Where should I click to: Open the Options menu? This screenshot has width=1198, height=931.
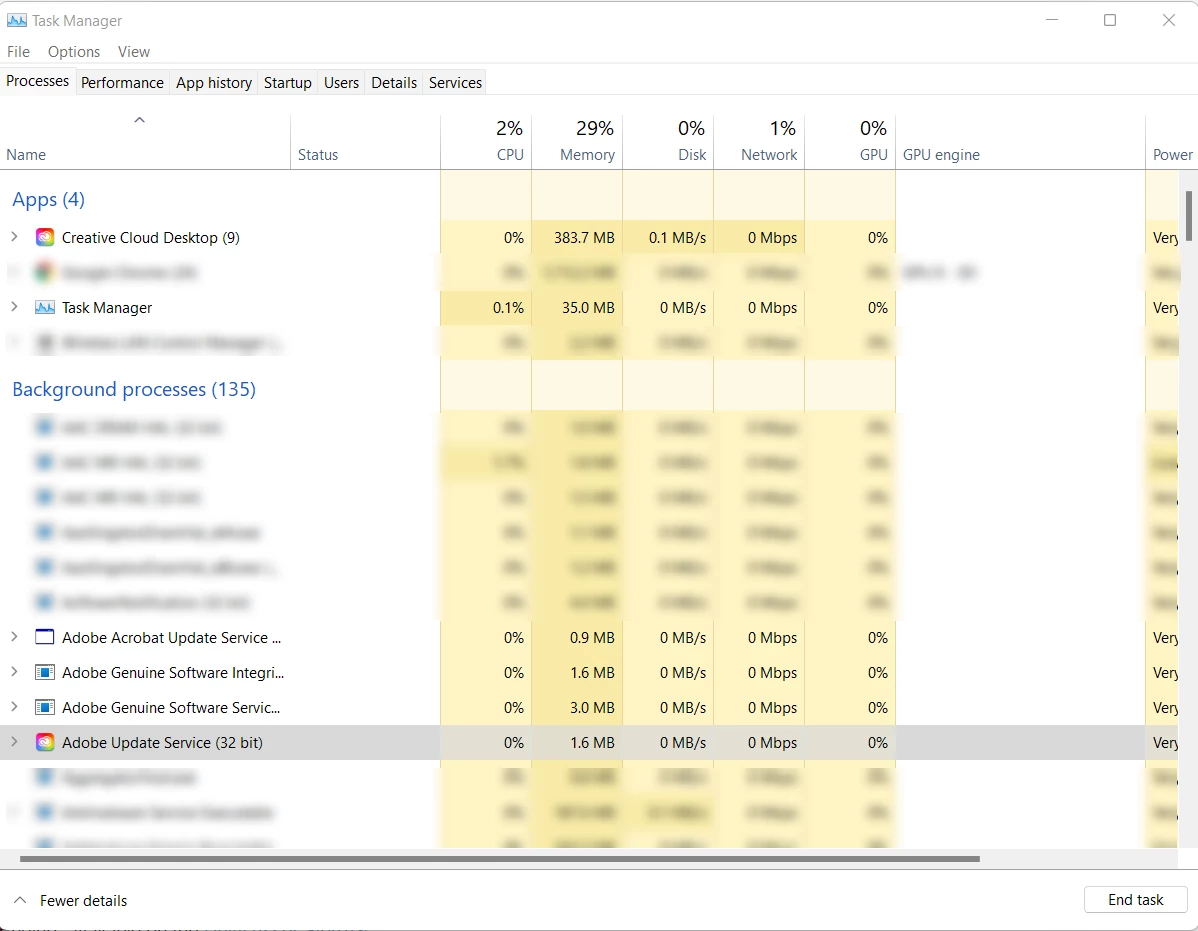tap(73, 52)
